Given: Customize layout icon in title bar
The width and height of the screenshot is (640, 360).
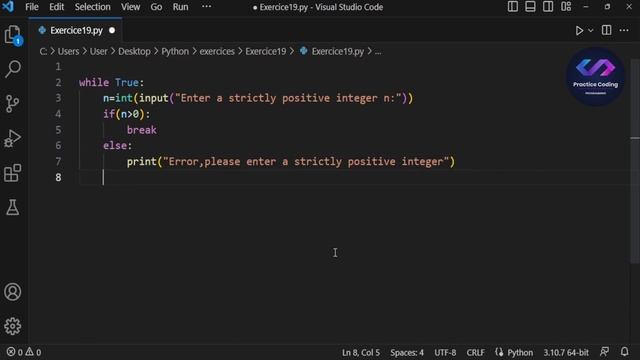Looking at the screenshot, I should [x=566, y=7].
